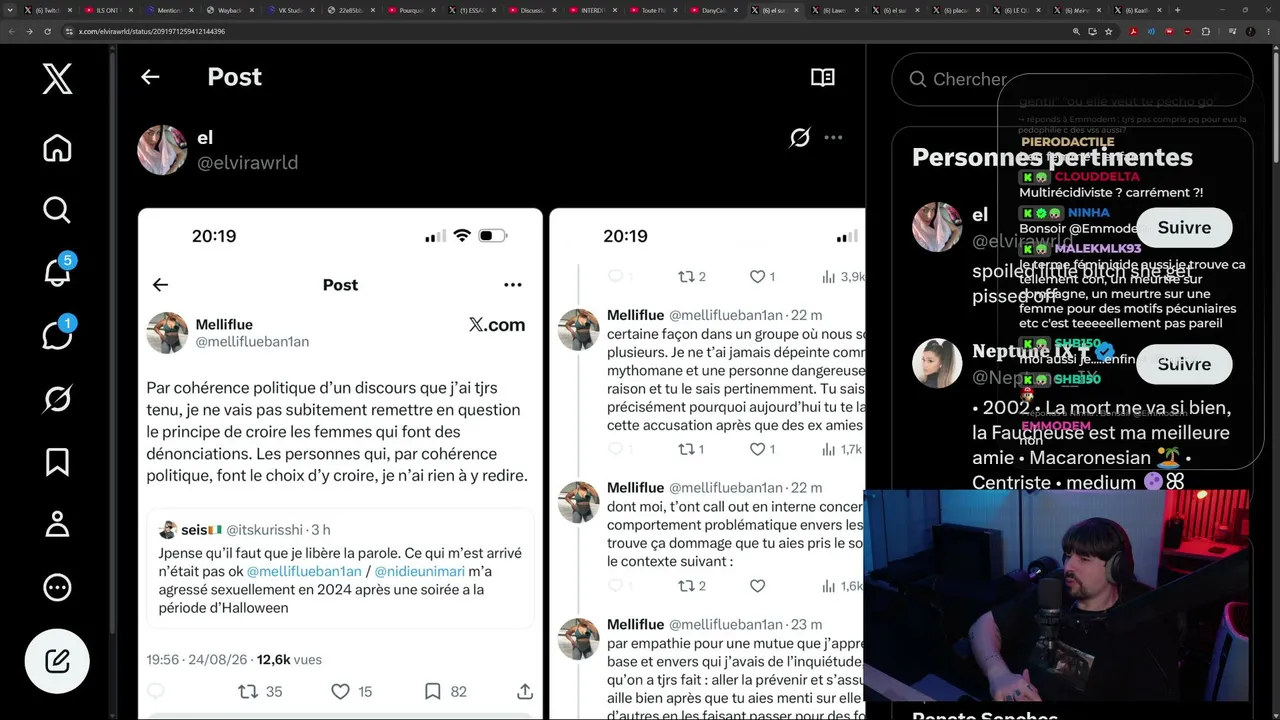Open the More circle icon in sidebar

tap(57, 587)
